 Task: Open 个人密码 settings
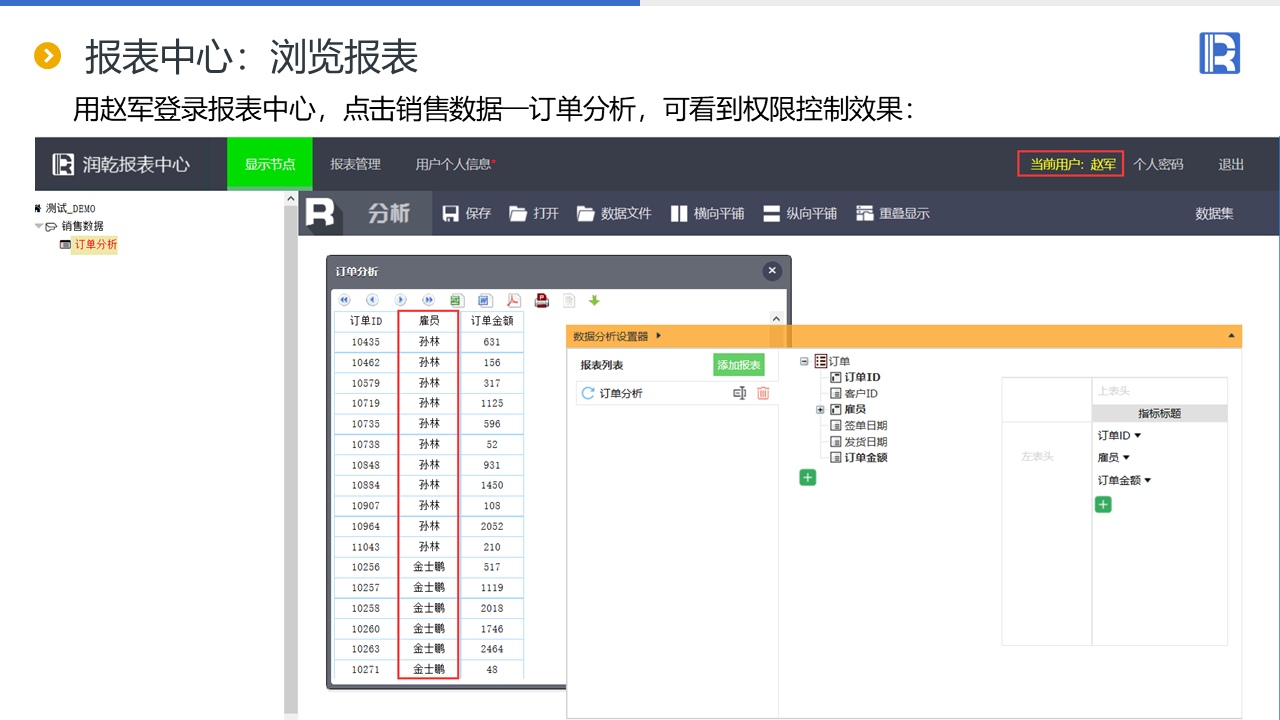1158,164
